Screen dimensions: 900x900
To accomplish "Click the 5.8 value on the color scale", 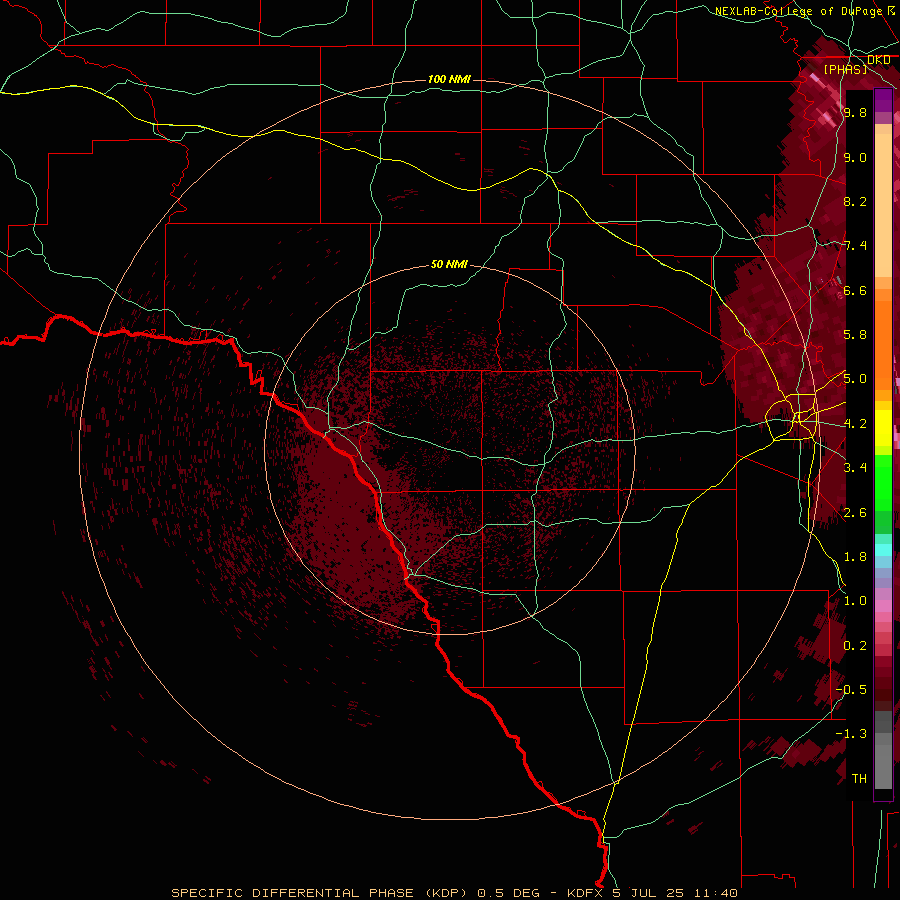I will point(855,335).
